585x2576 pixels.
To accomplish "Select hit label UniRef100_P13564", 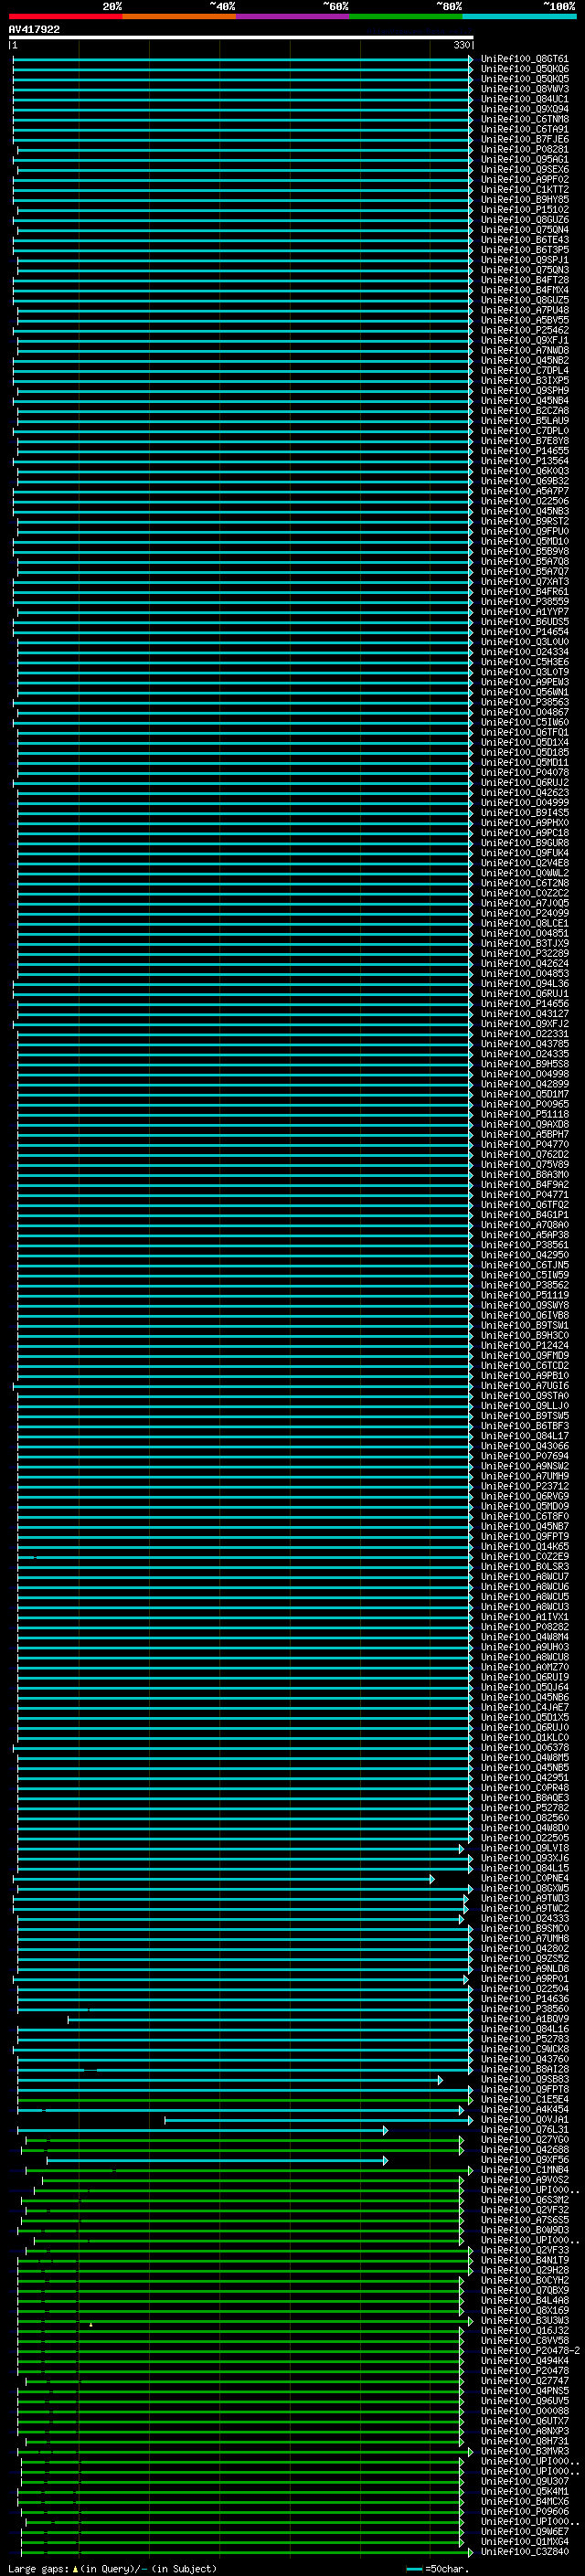I will click(x=524, y=461).
